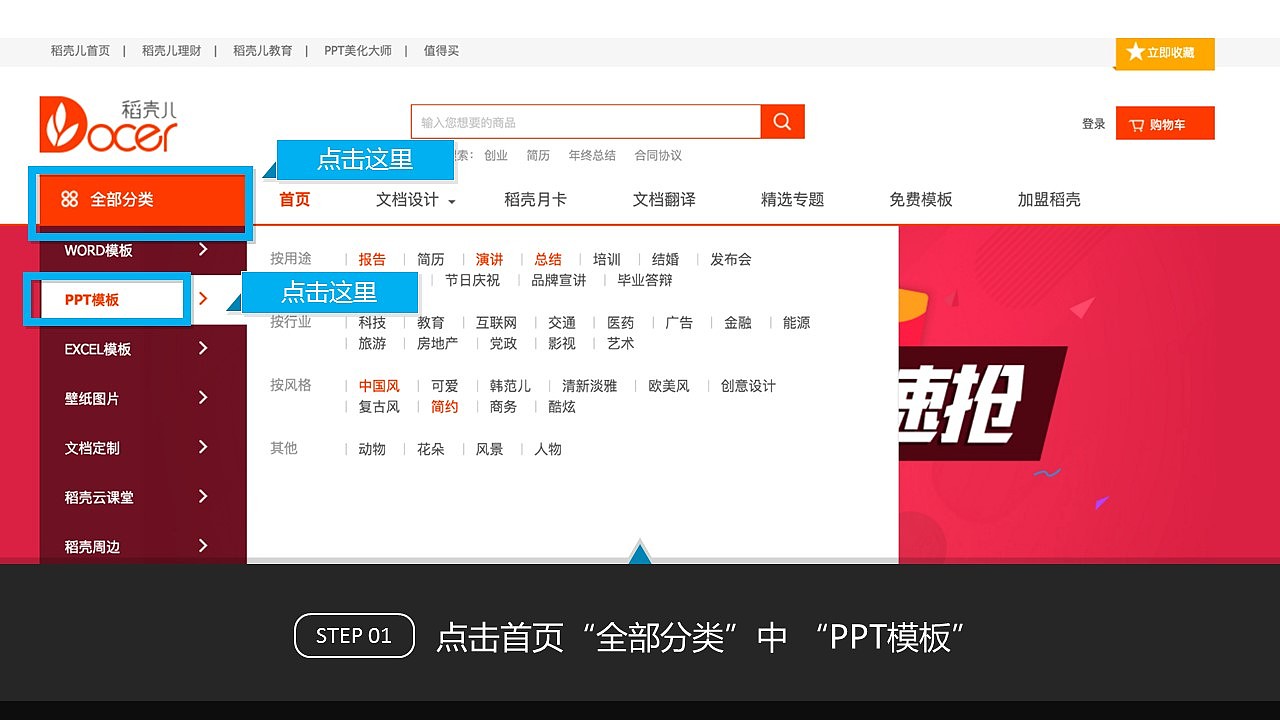Screen dimensions: 1280x720
Task: Click the 登录 login link
Action: 1092,123
